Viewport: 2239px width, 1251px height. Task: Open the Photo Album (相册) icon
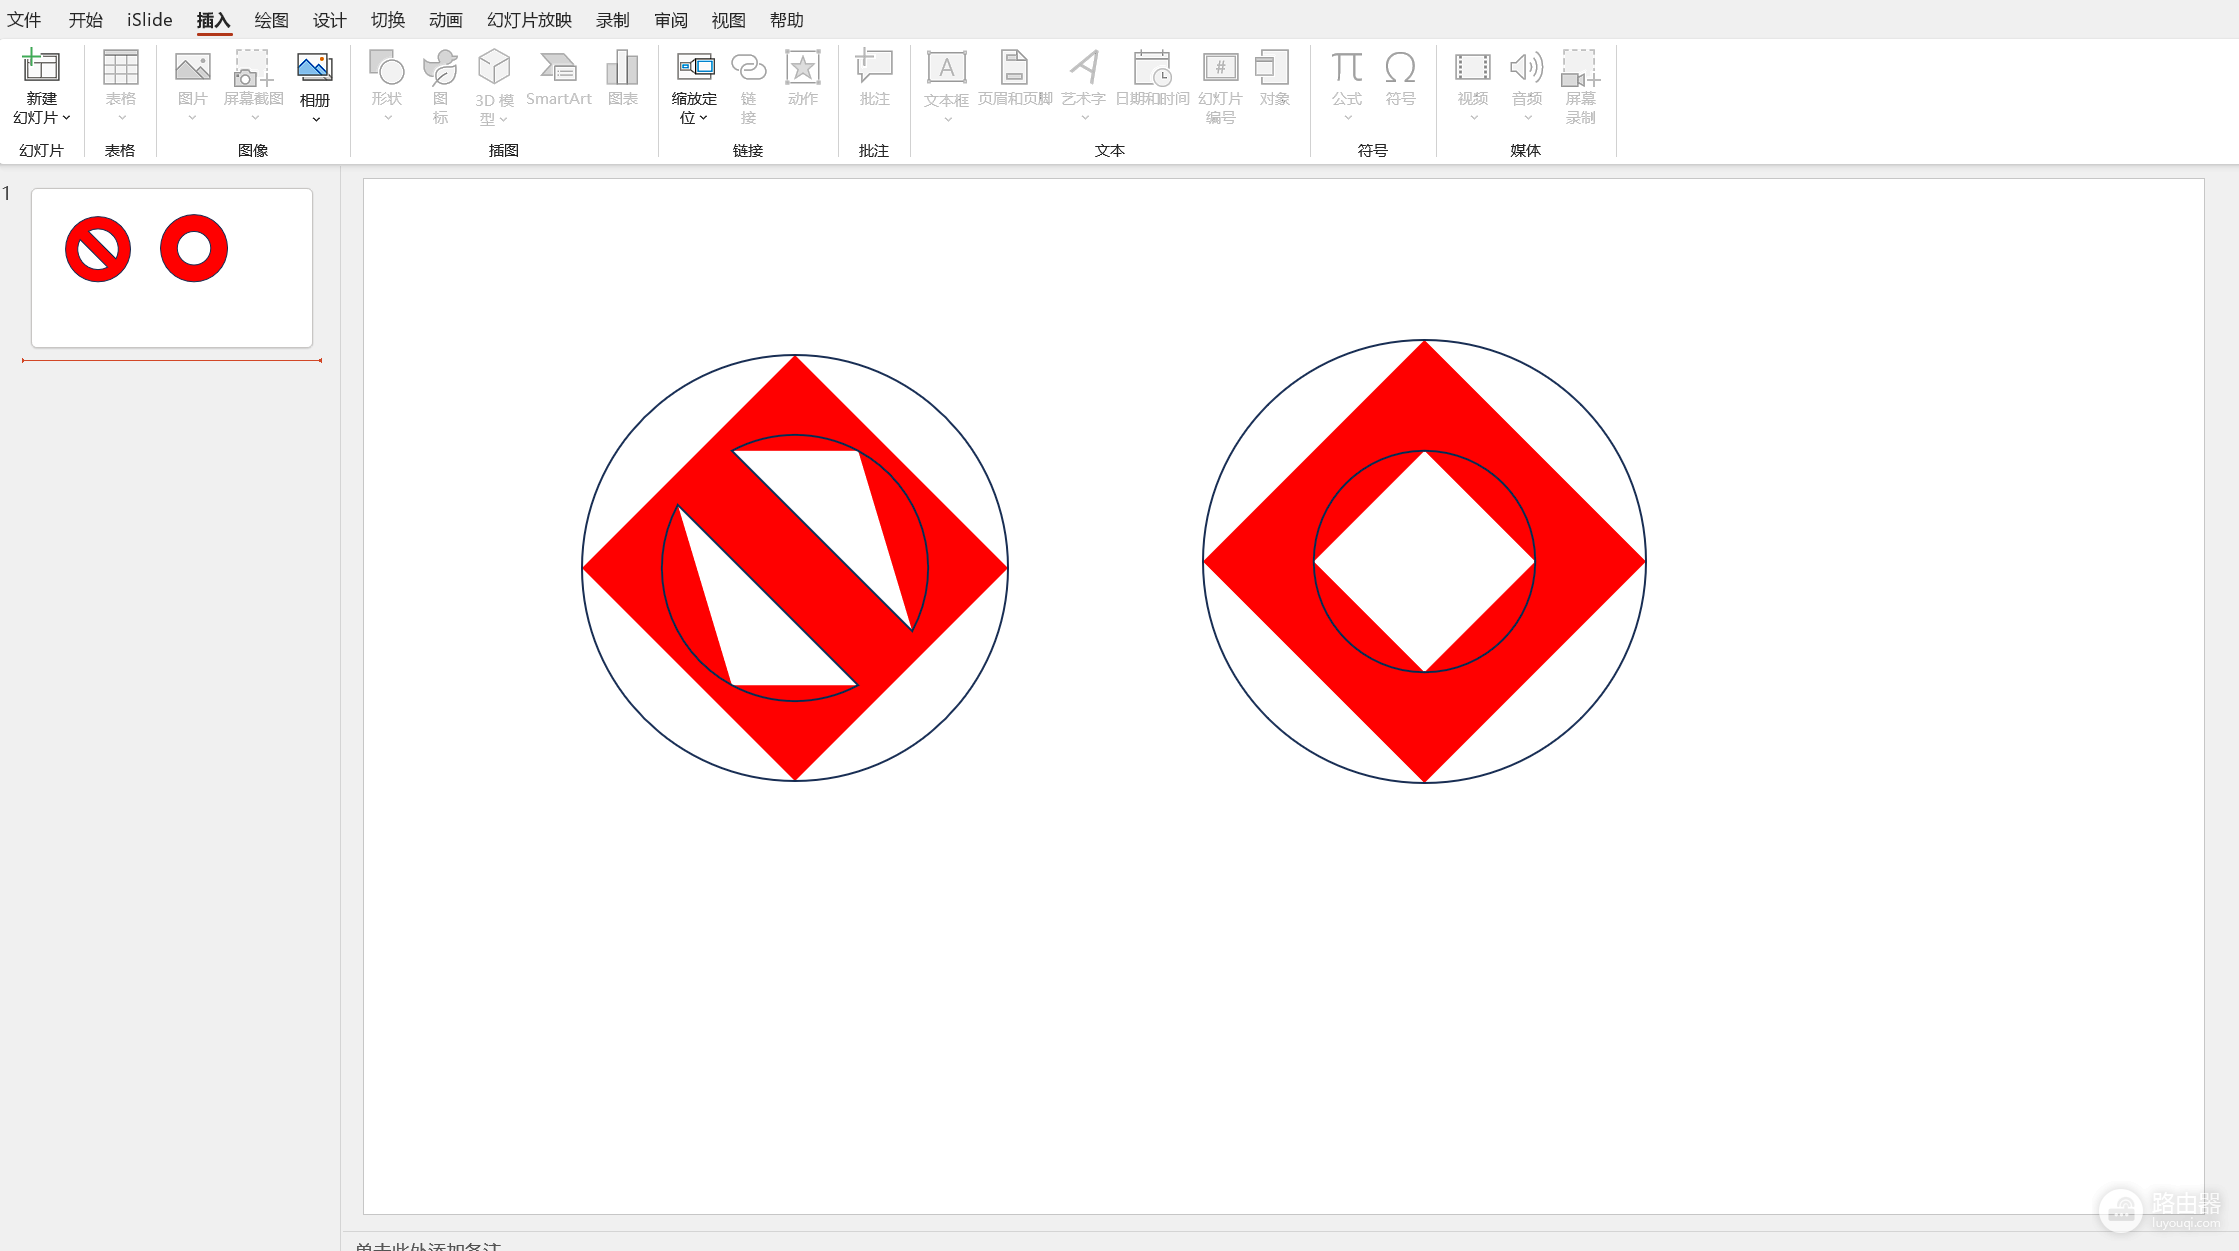click(x=314, y=68)
